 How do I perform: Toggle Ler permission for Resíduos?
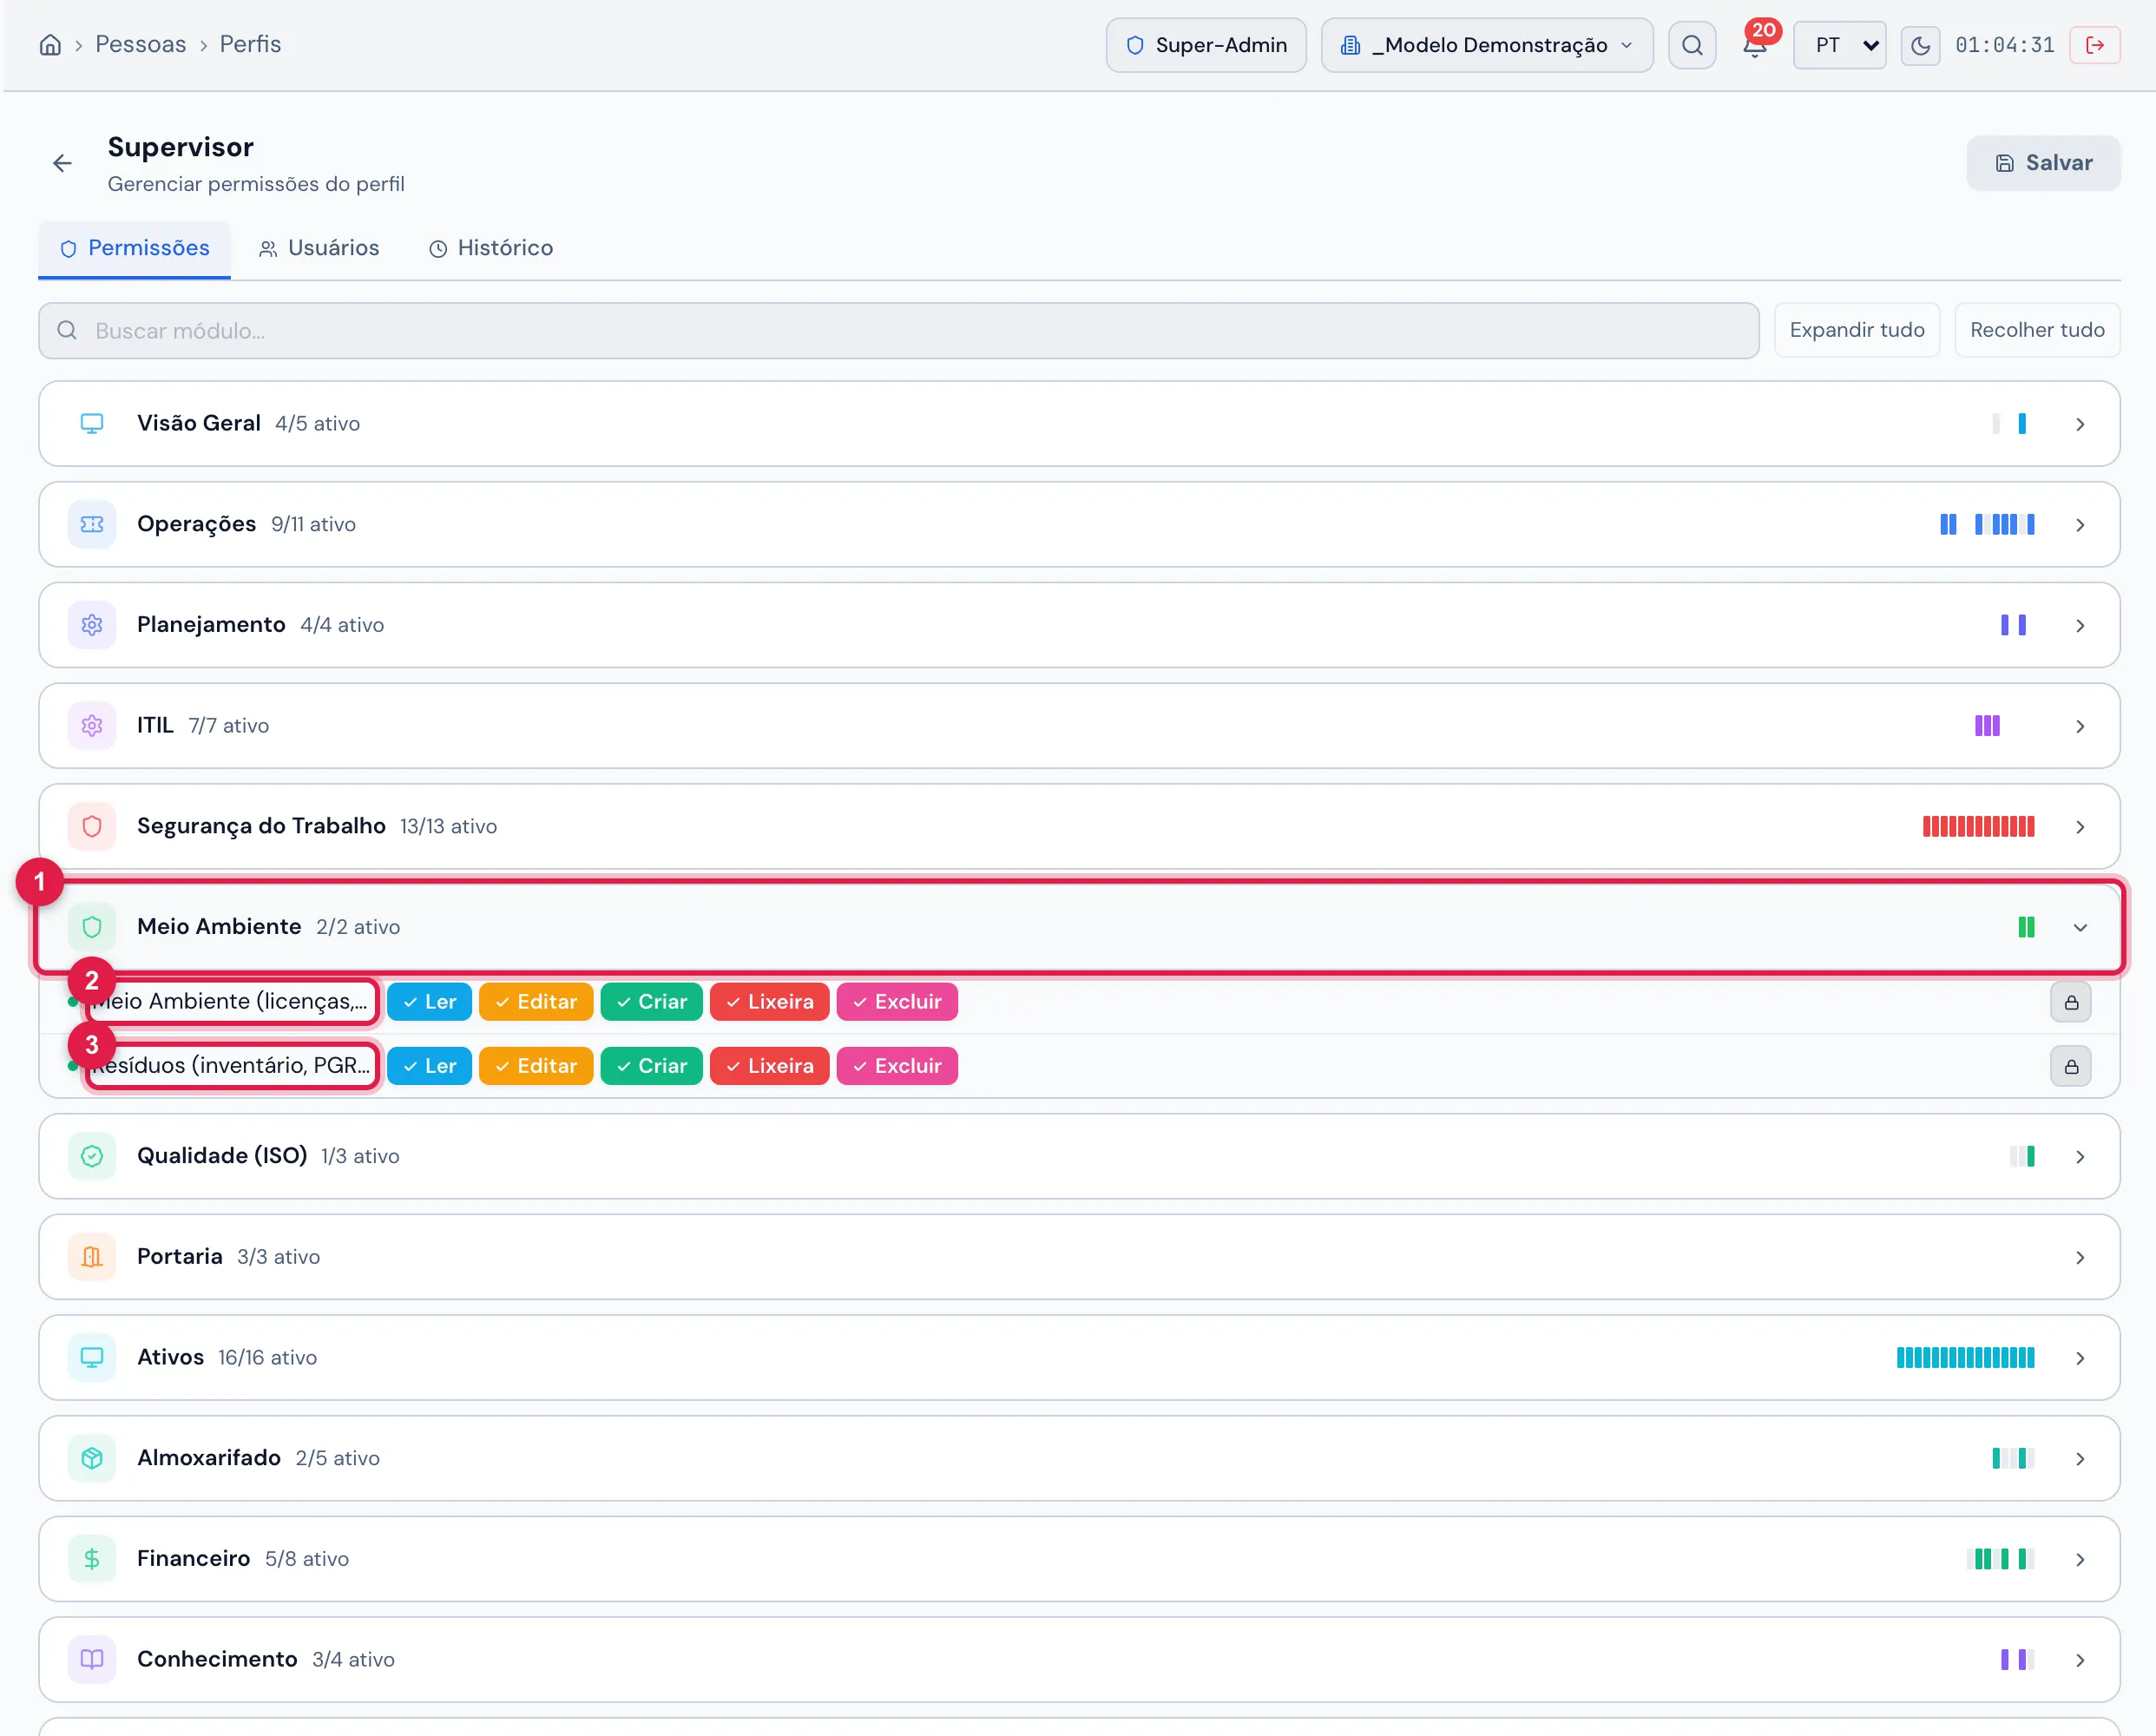pos(429,1066)
